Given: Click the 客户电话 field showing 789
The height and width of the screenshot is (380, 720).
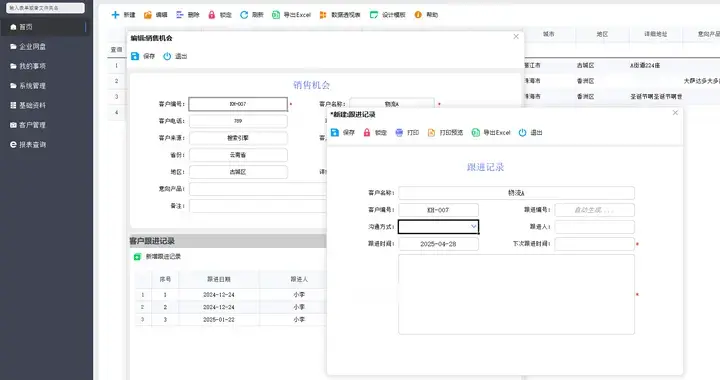Looking at the screenshot, I should click(238, 121).
